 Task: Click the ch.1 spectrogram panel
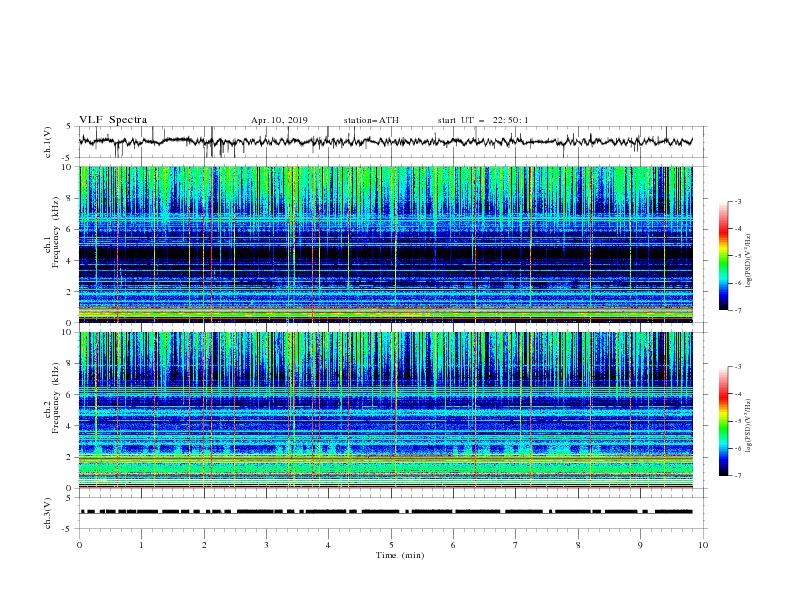(386, 244)
